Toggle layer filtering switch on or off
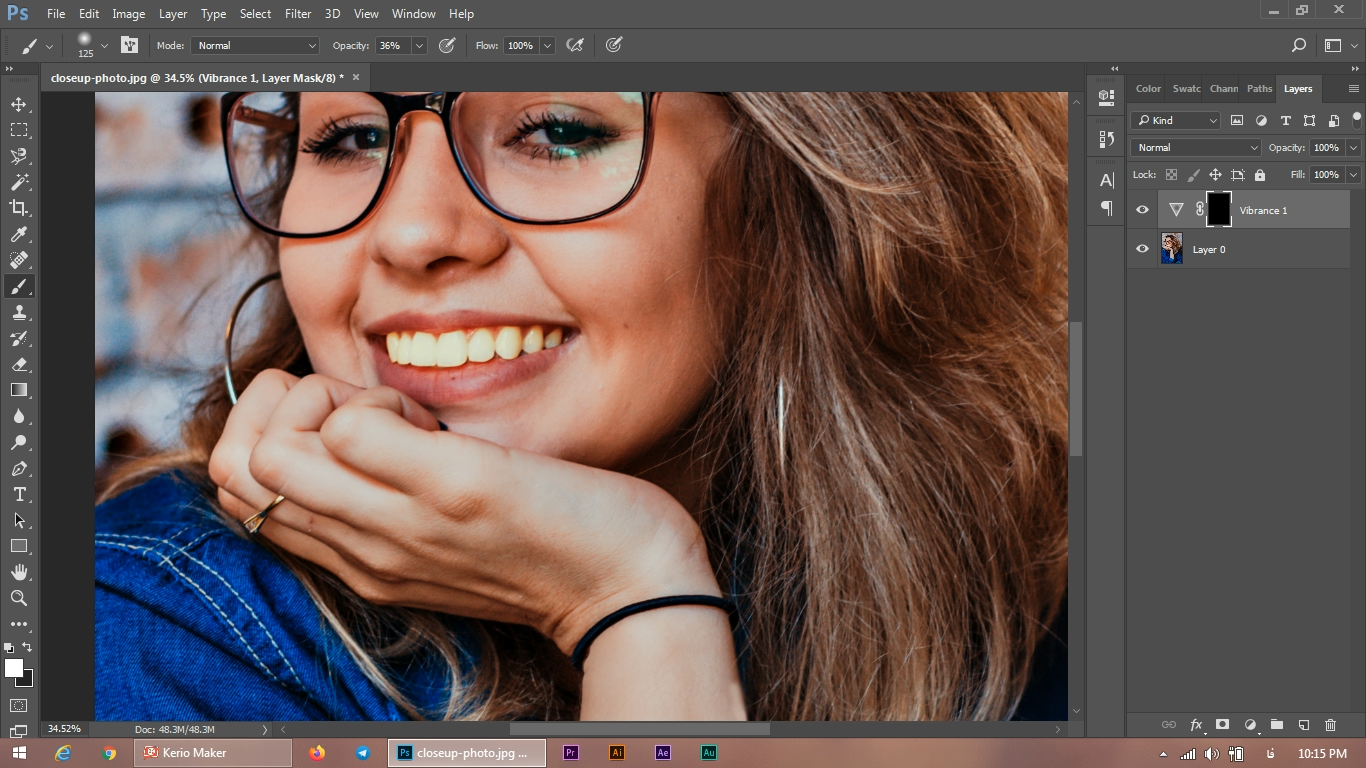 point(1357,119)
